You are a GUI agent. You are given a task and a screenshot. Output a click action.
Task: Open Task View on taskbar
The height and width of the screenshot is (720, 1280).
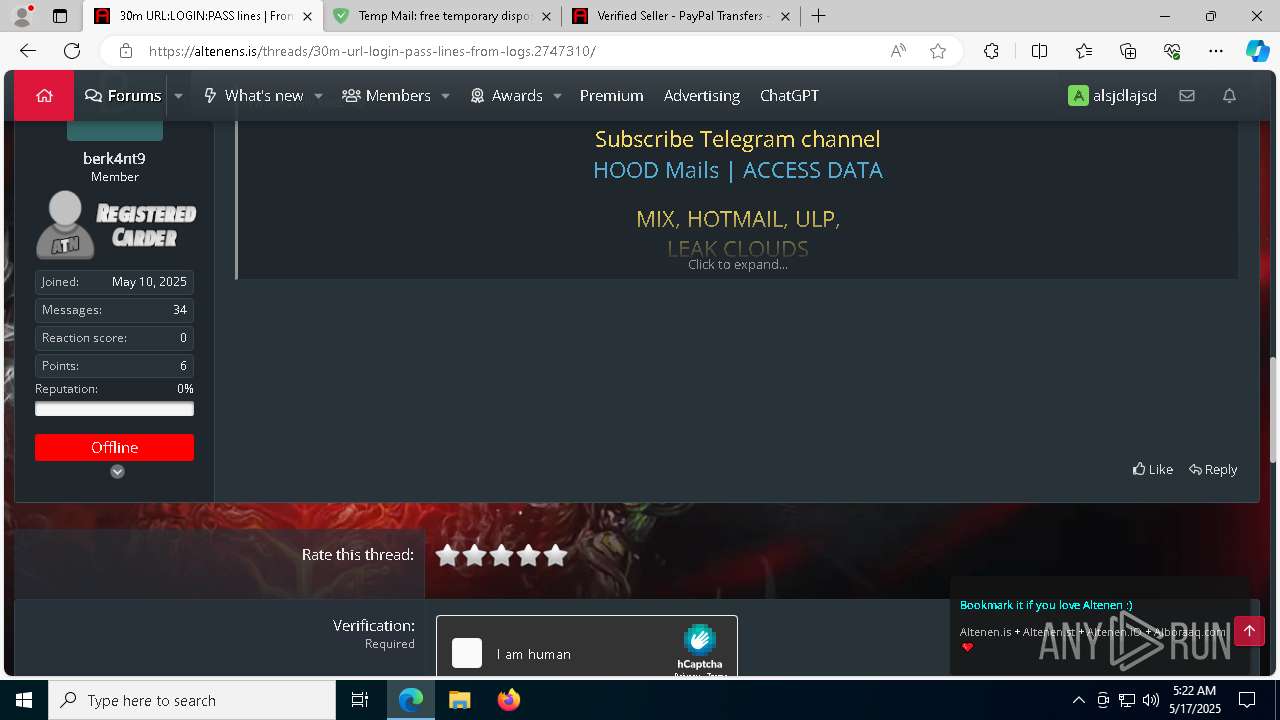coord(360,700)
